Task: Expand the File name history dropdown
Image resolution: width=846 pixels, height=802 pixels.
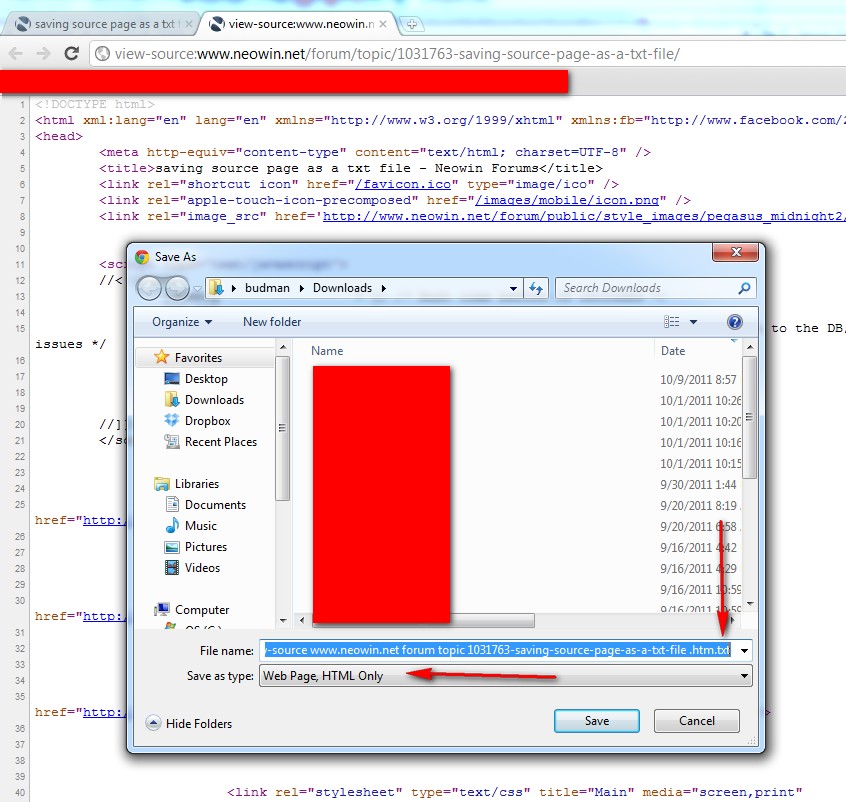Action: tap(743, 650)
